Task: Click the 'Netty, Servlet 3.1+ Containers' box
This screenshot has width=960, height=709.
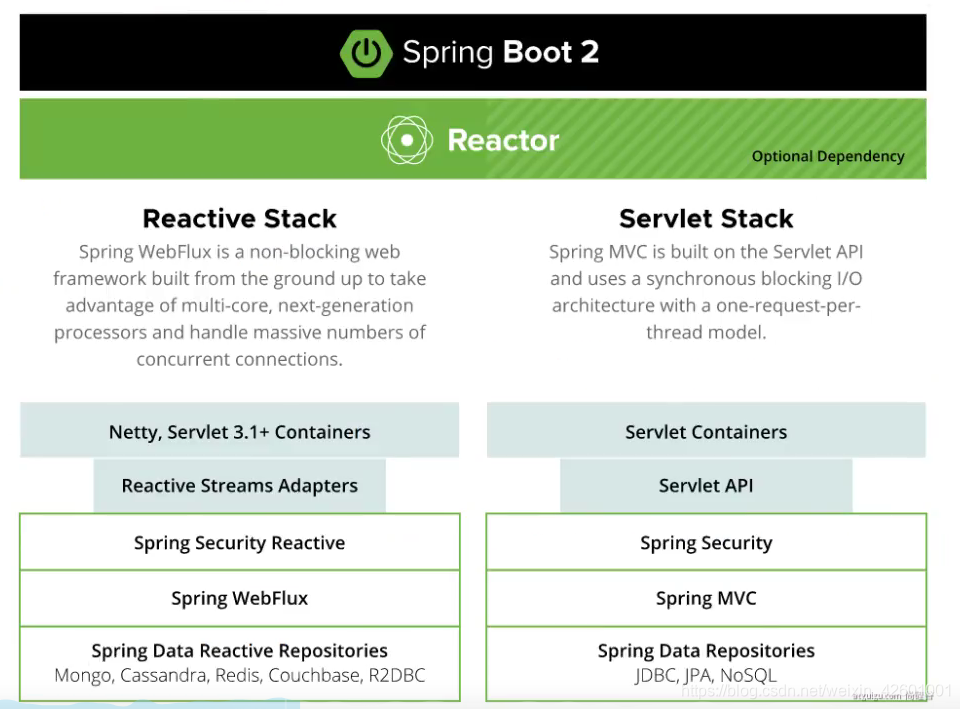Action: coord(239,430)
